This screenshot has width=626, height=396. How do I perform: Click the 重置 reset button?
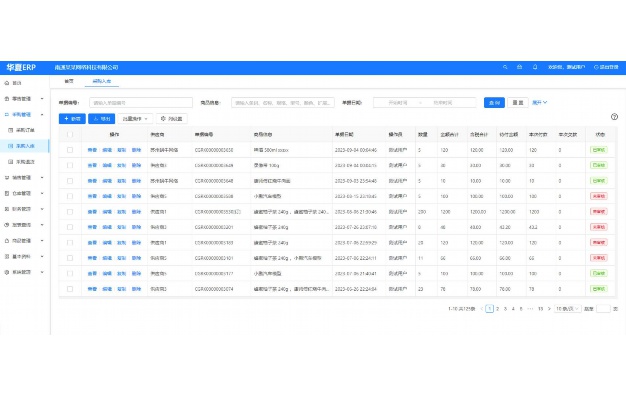coord(518,103)
